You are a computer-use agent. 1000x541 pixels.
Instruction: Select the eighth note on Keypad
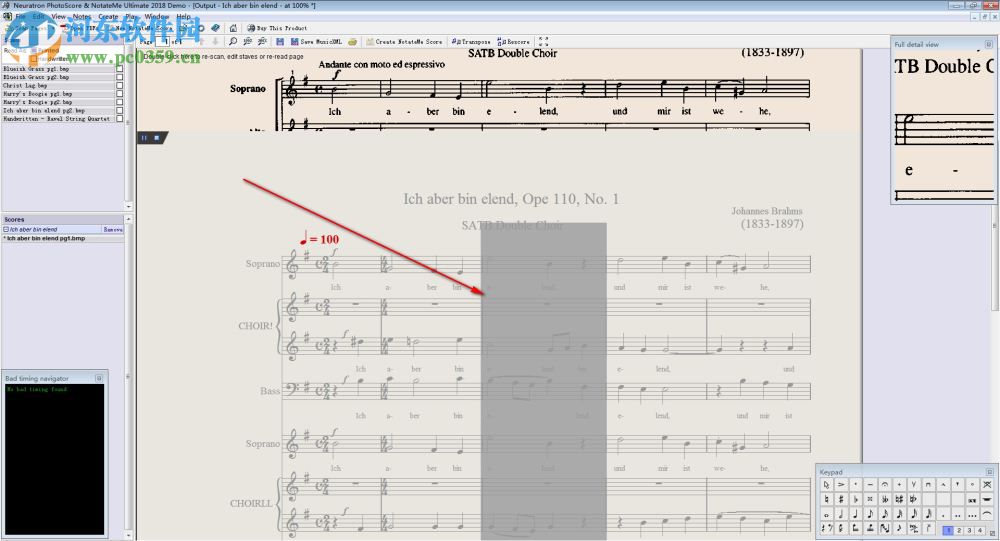871,514
